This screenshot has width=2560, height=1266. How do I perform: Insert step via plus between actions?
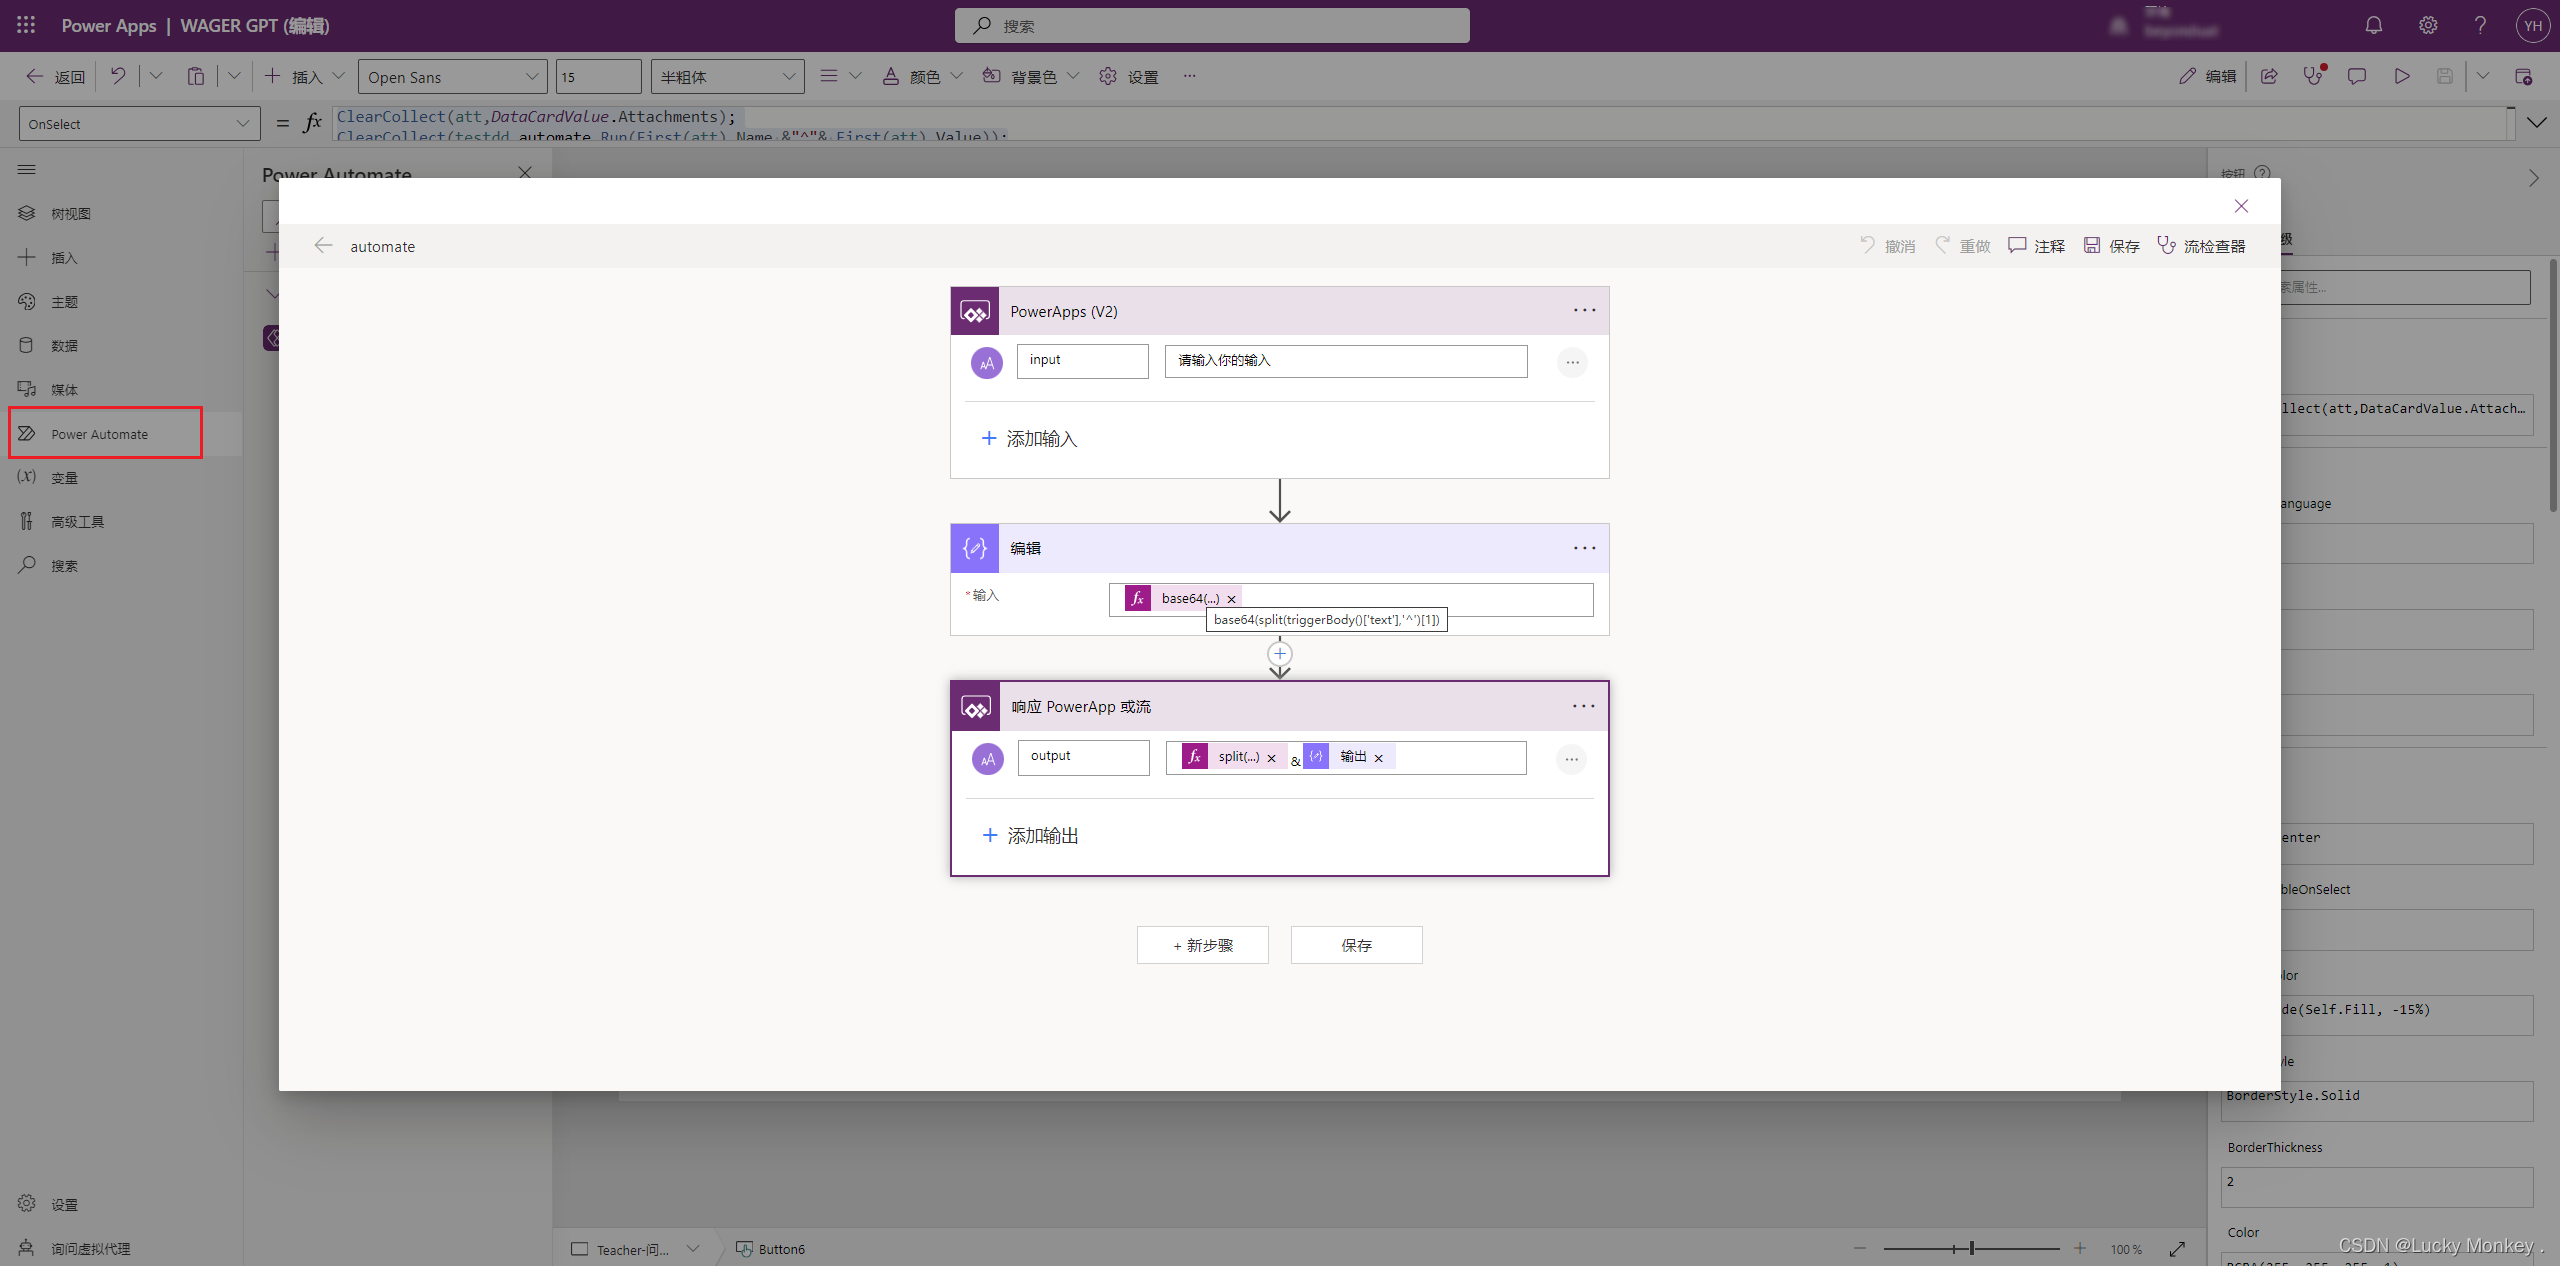coord(1280,654)
